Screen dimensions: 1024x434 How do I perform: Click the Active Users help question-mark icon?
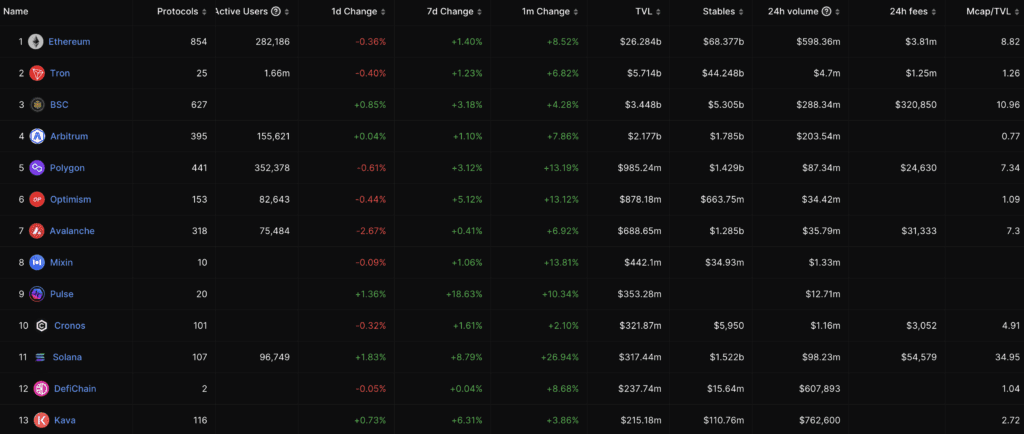(276, 12)
